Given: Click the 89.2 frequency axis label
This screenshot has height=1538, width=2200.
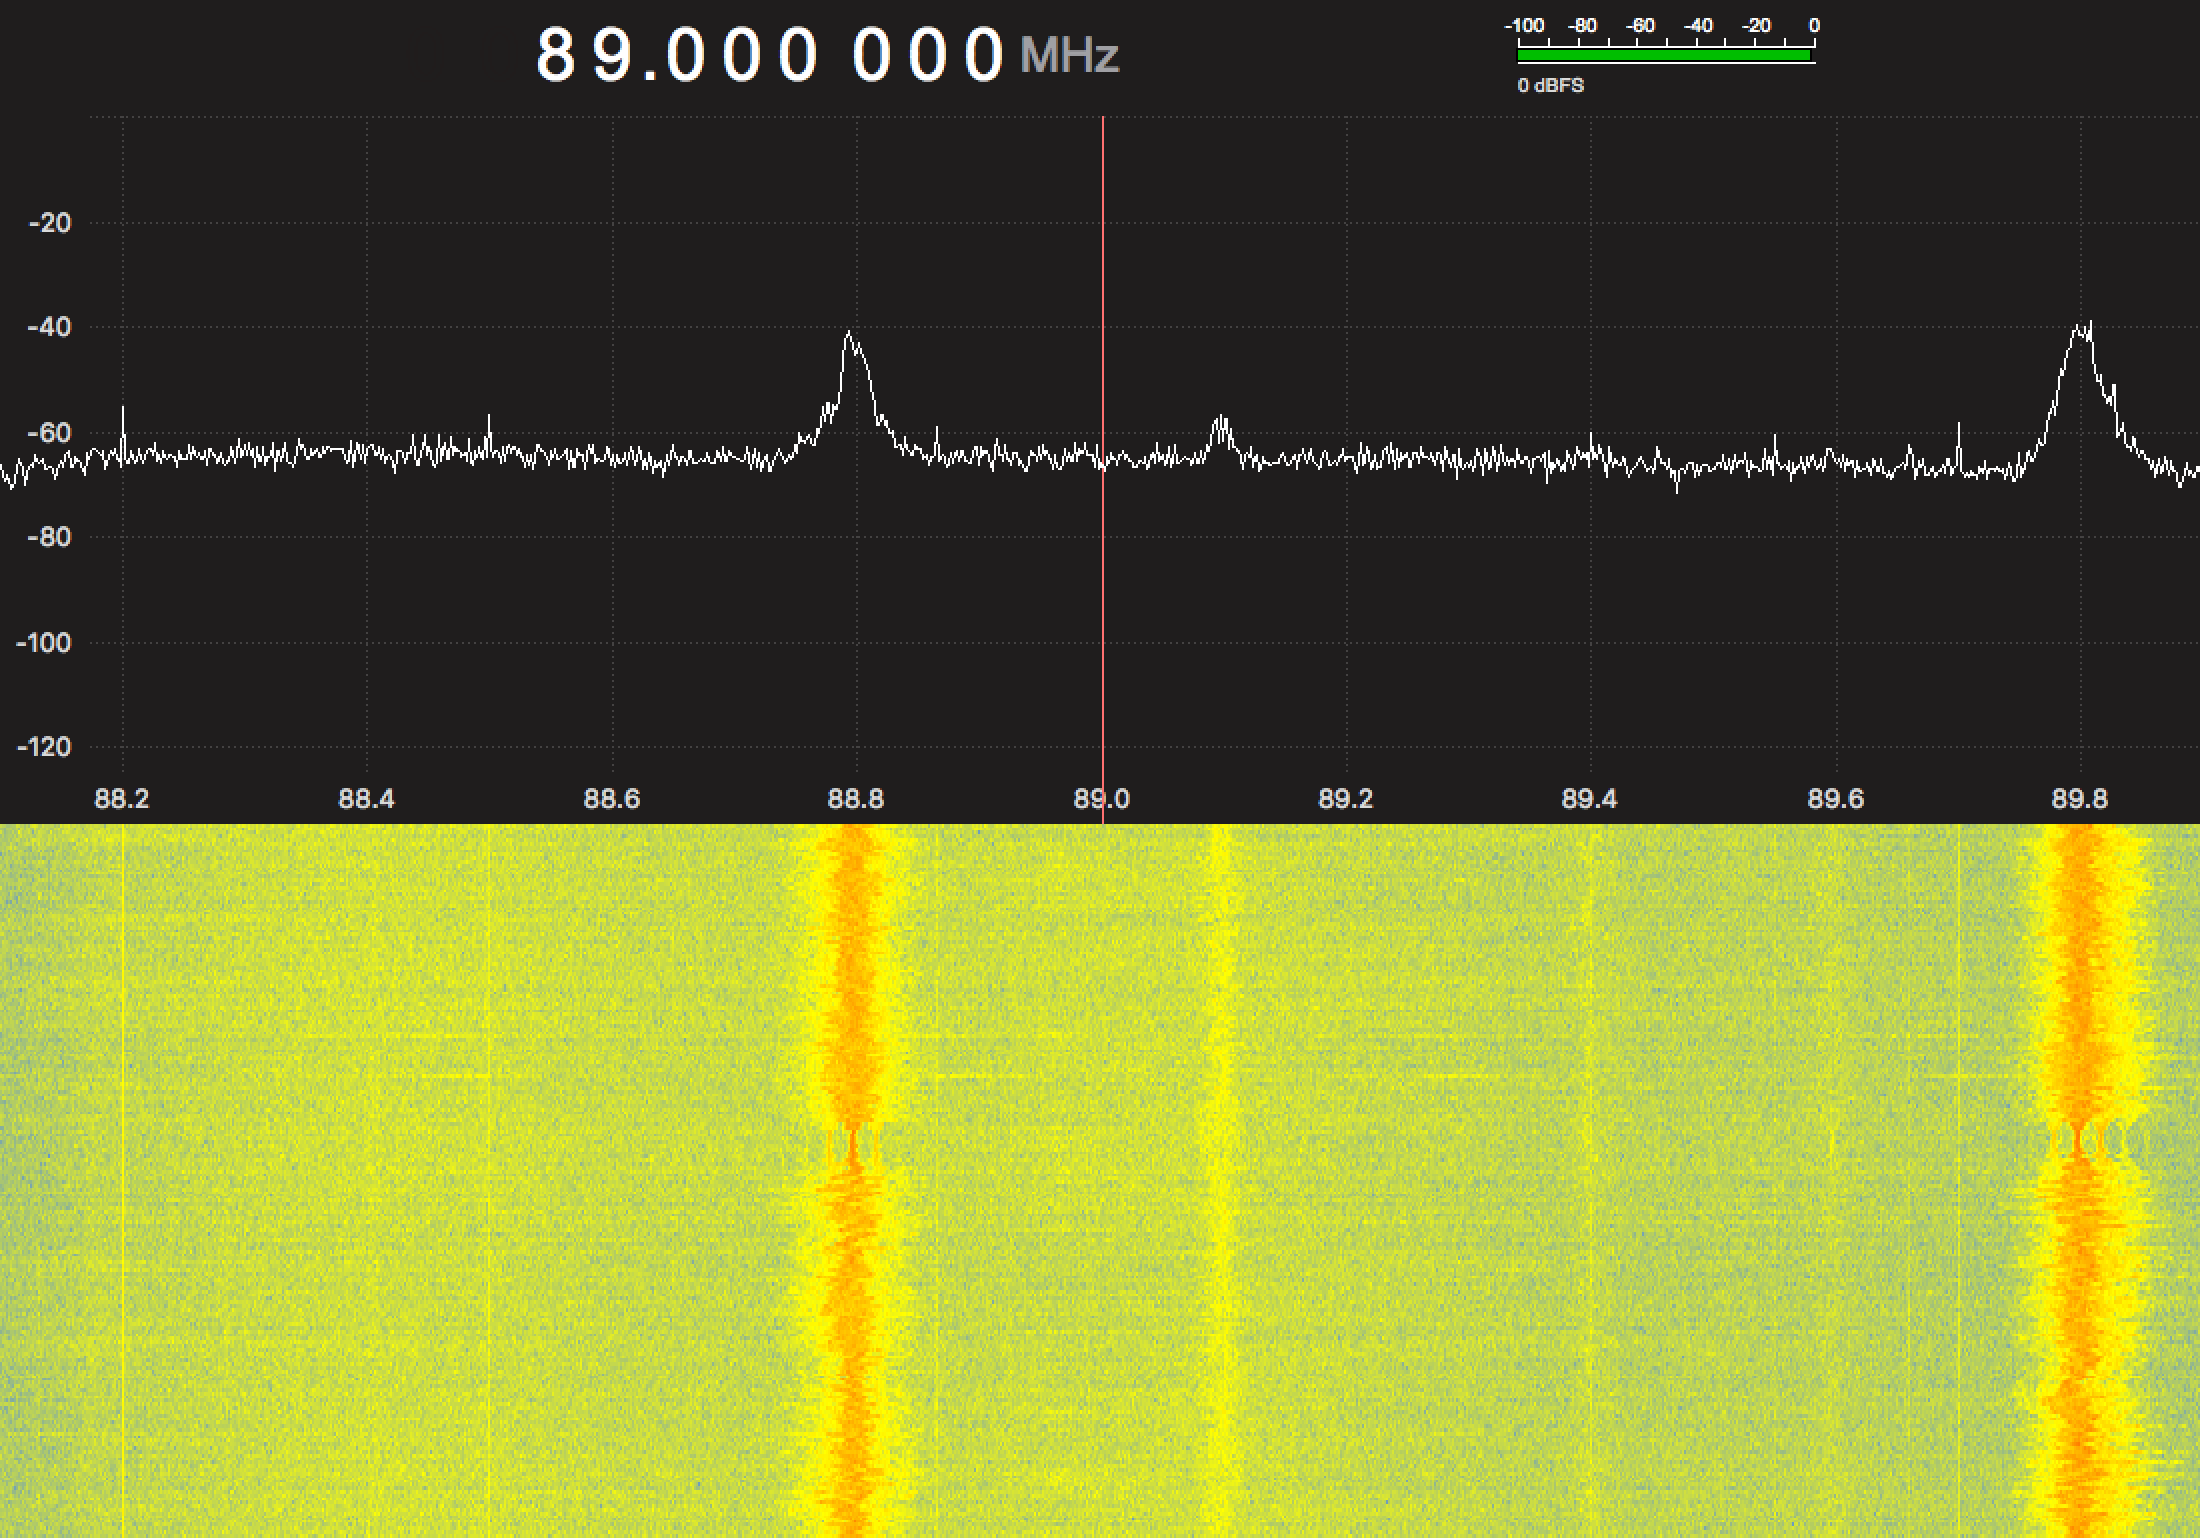Looking at the screenshot, I should pos(1346,799).
